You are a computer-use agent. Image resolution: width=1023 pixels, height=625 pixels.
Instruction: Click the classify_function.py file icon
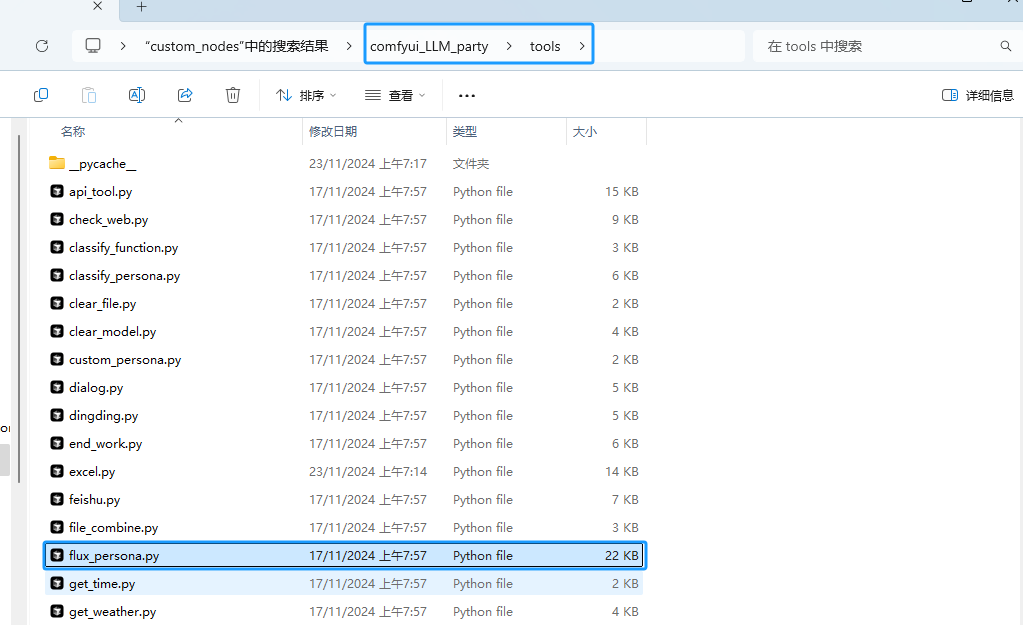57,247
